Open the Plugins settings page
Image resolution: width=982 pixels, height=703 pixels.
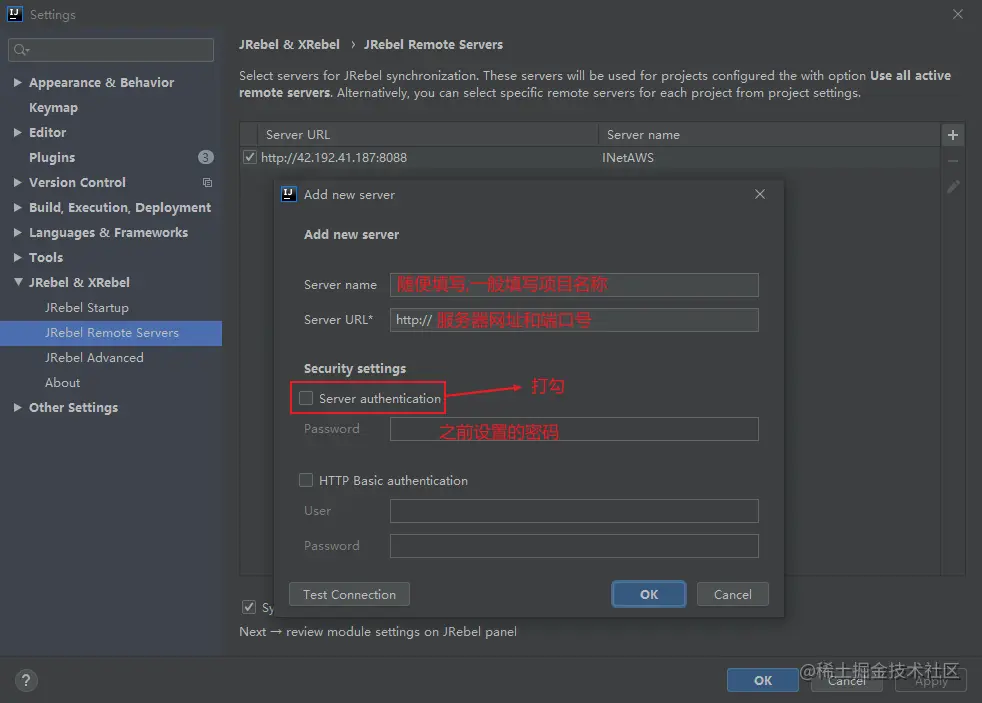pyautogui.click(x=52, y=158)
